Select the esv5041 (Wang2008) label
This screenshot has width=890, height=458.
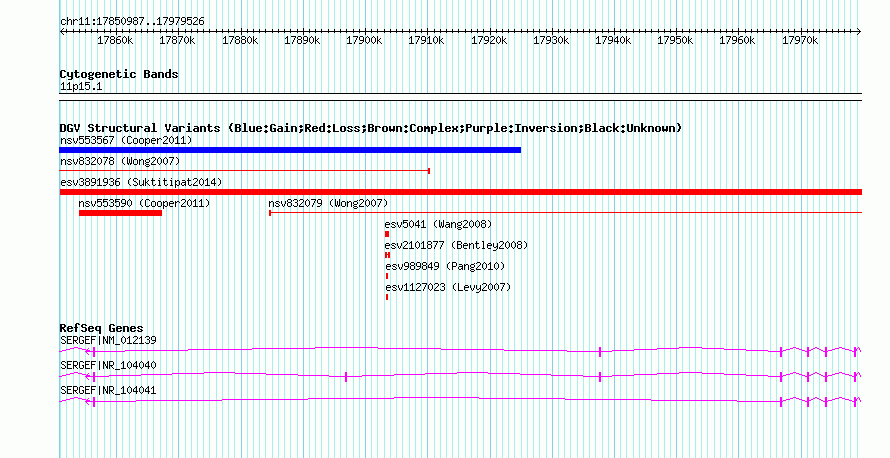click(x=438, y=224)
